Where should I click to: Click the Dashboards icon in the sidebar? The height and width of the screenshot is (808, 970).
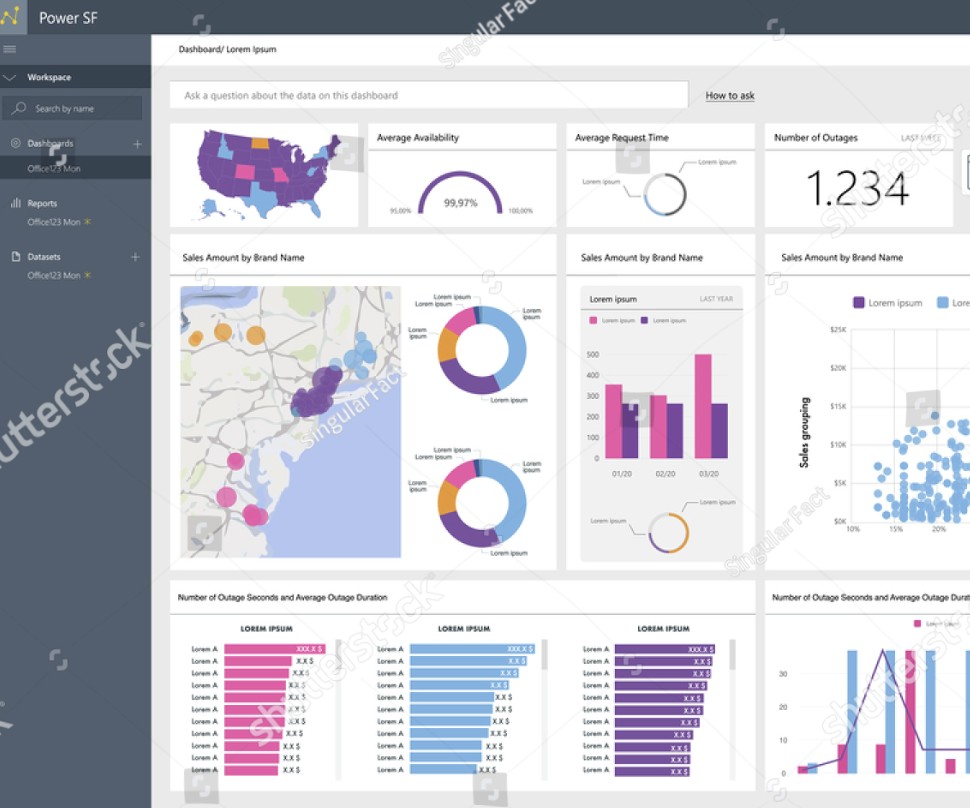(x=15, y=143)
